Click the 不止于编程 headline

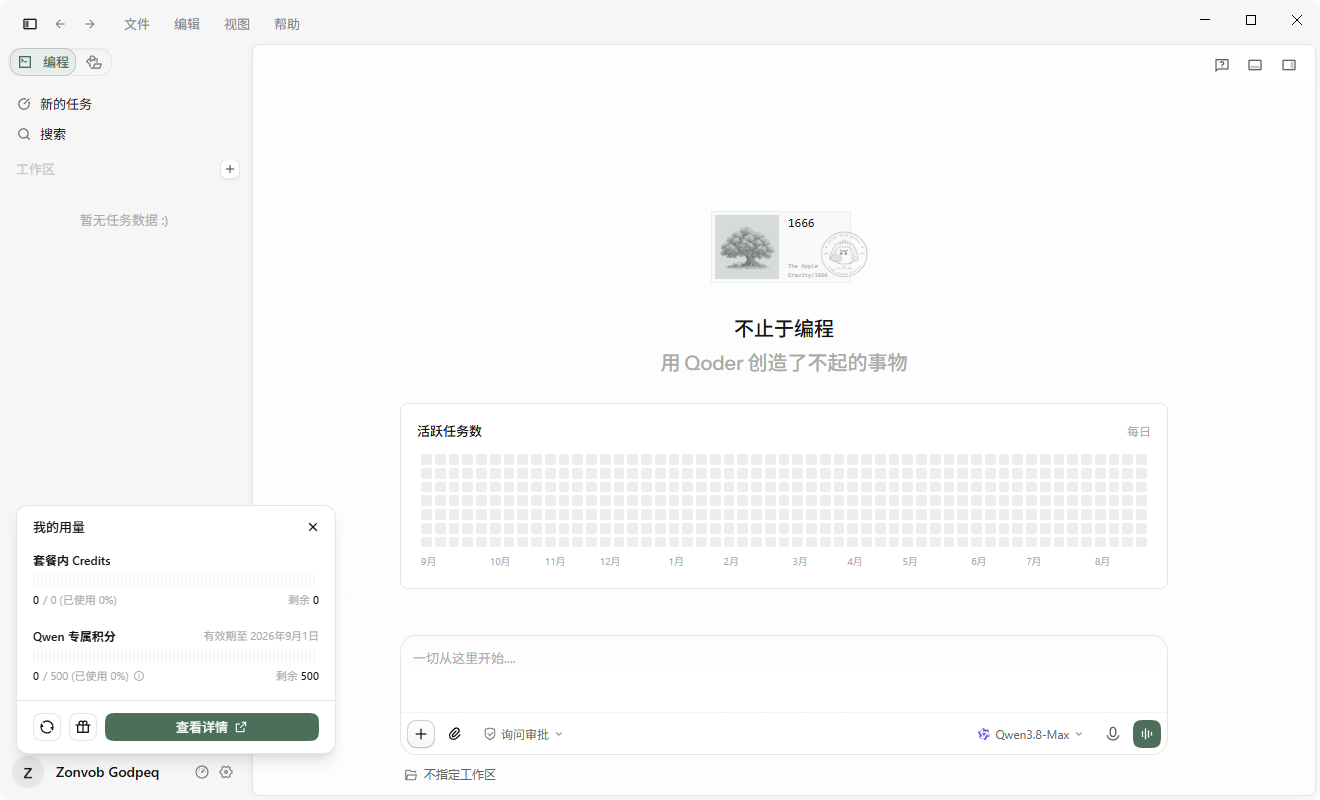[784, 329]
